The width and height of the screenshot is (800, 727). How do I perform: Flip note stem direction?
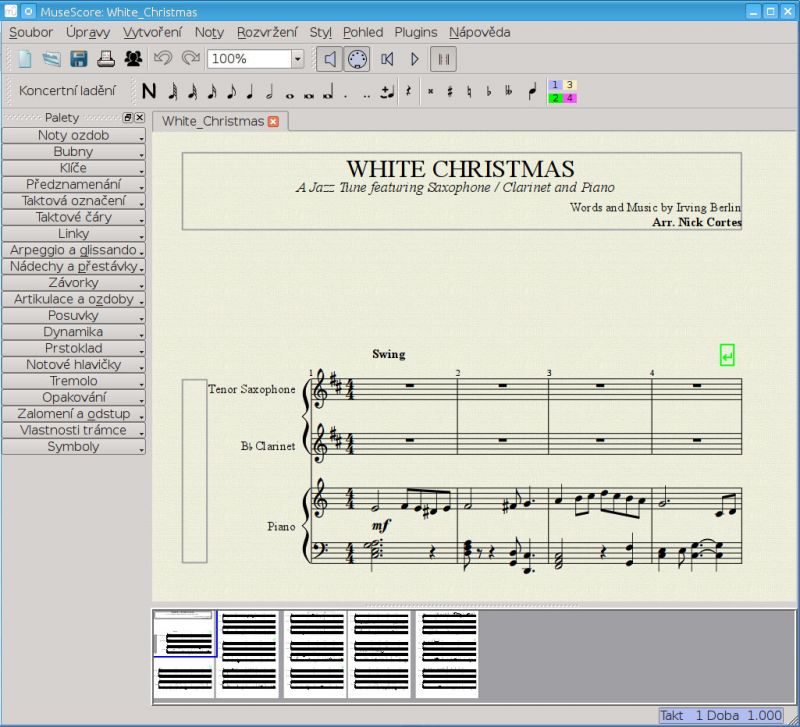click(532, 91)
